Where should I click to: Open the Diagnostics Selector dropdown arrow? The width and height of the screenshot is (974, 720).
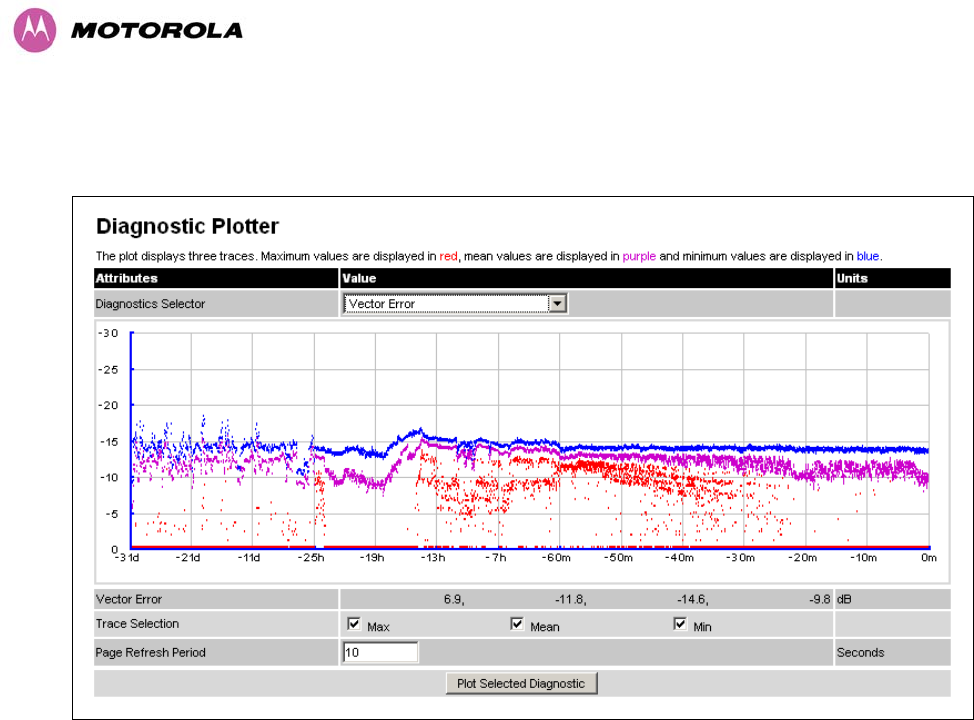(x=557, y=303)
